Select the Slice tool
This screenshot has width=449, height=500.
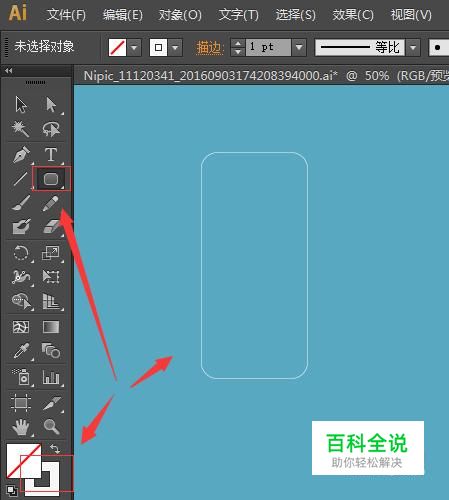coord(52,403)
